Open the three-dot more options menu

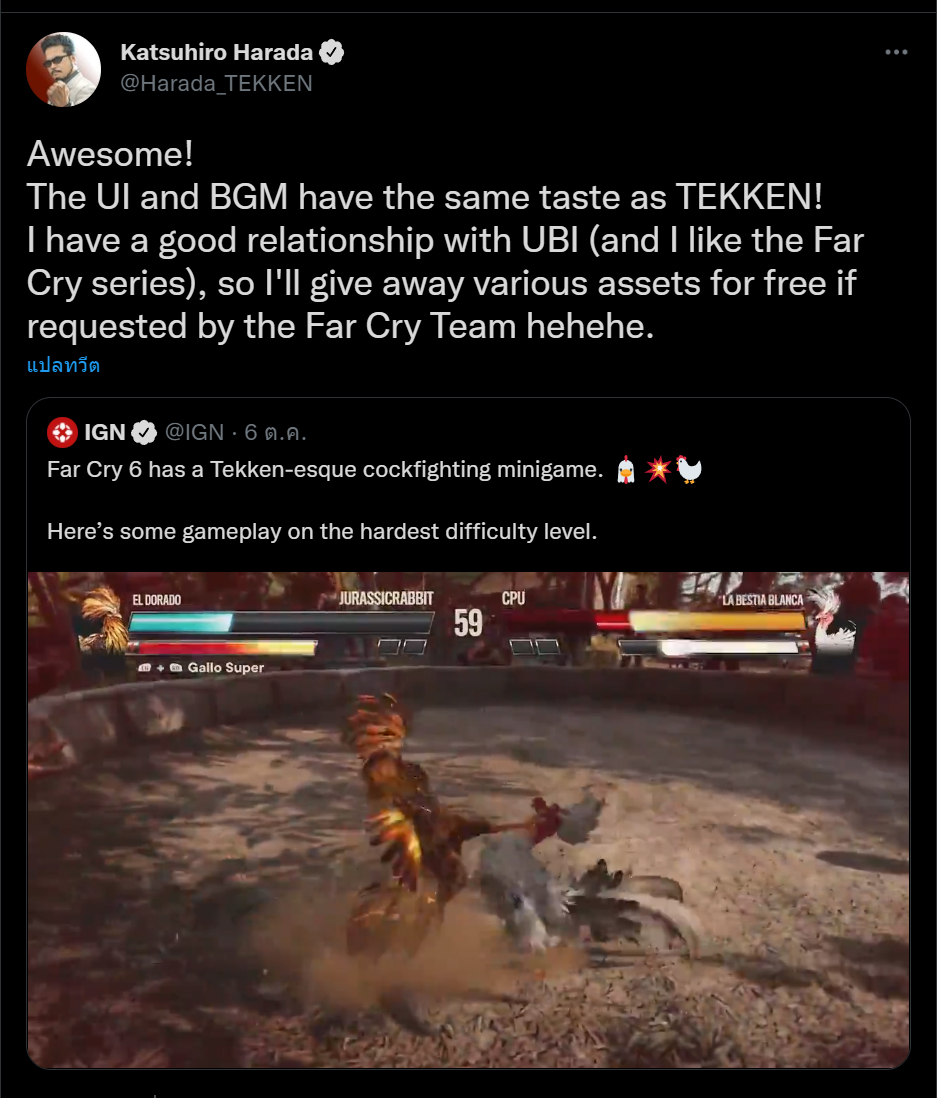[896, 53]
